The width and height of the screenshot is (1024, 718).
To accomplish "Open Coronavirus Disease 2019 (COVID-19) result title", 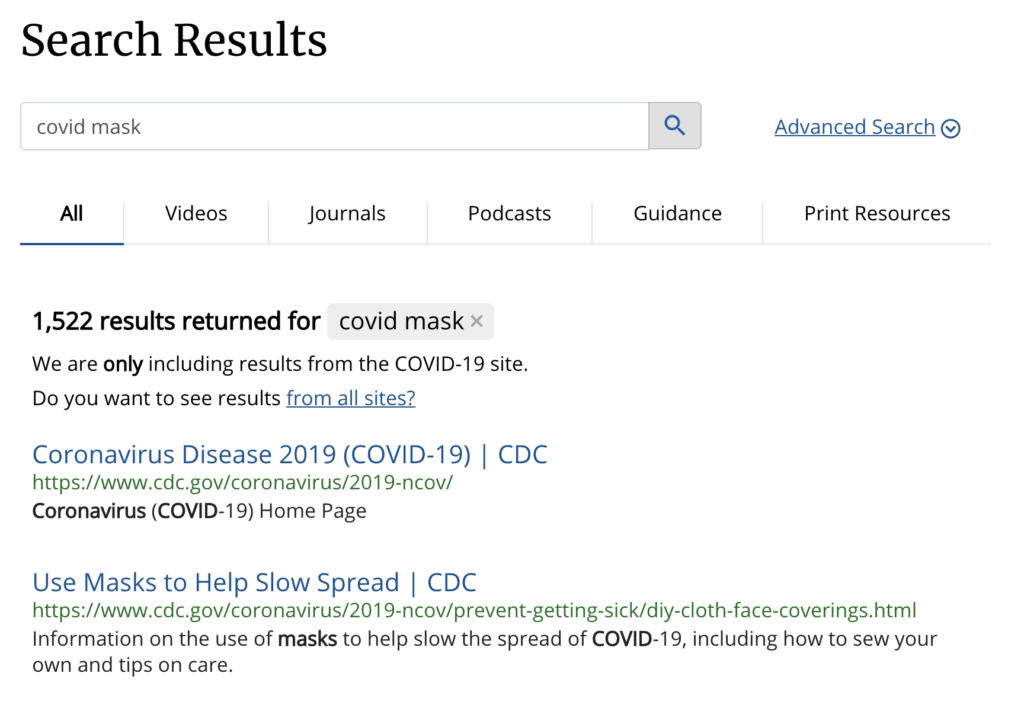I will click(x=290, y=454).
